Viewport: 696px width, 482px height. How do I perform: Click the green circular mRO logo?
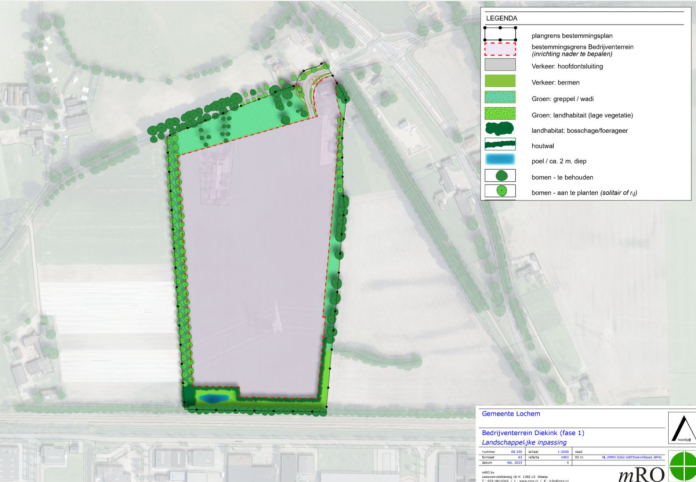click(684, 465)
